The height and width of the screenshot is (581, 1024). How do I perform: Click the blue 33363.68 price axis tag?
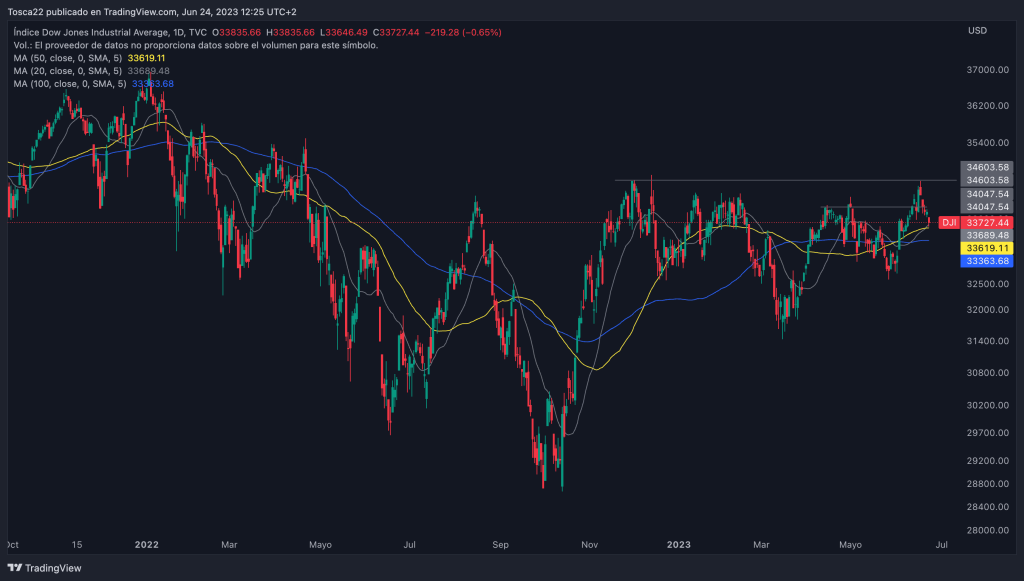[x=986, y=261]
